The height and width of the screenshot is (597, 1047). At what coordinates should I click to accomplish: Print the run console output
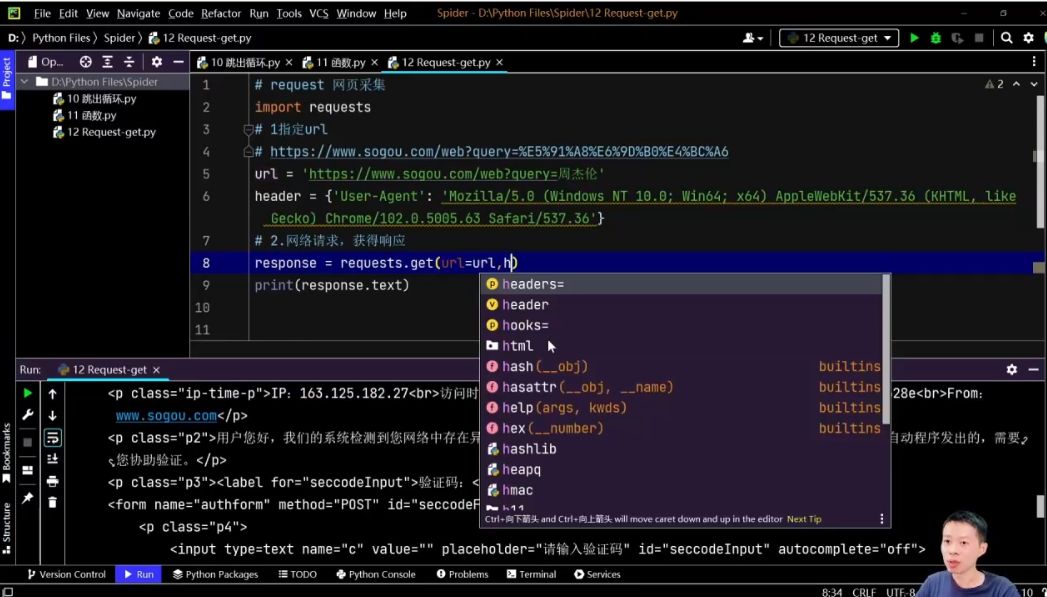[52, 481]
